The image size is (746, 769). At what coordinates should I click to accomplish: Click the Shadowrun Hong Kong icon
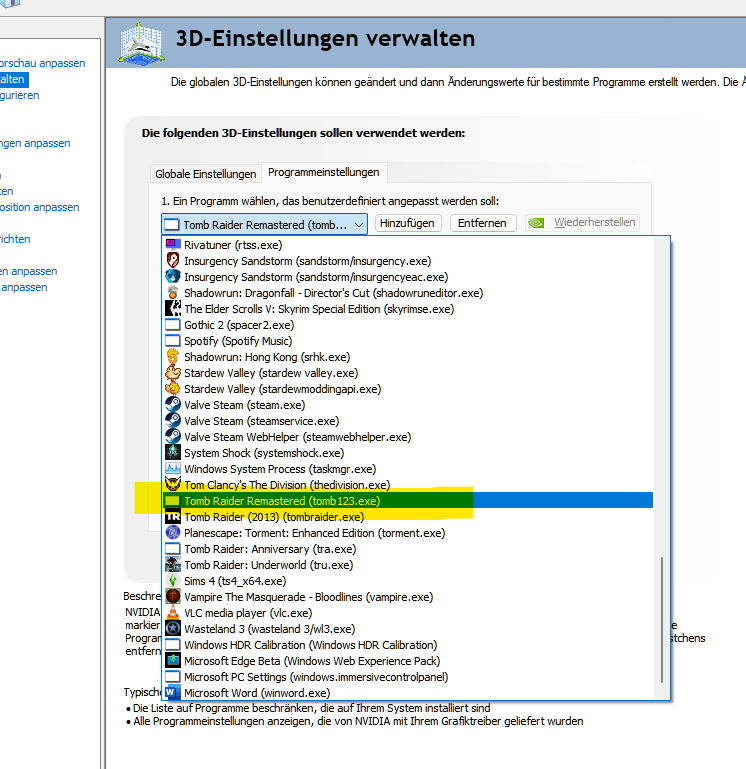(173, 357)
